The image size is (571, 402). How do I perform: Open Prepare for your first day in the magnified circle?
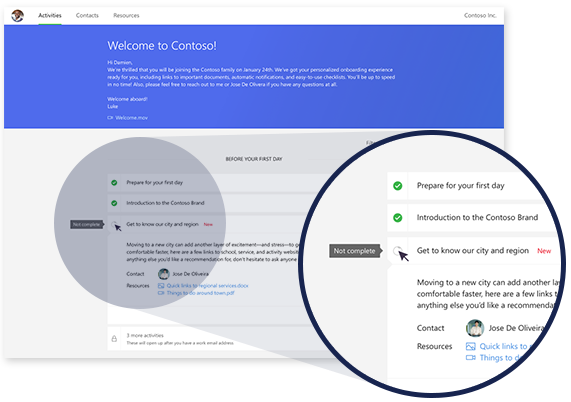tap(460, 186)
